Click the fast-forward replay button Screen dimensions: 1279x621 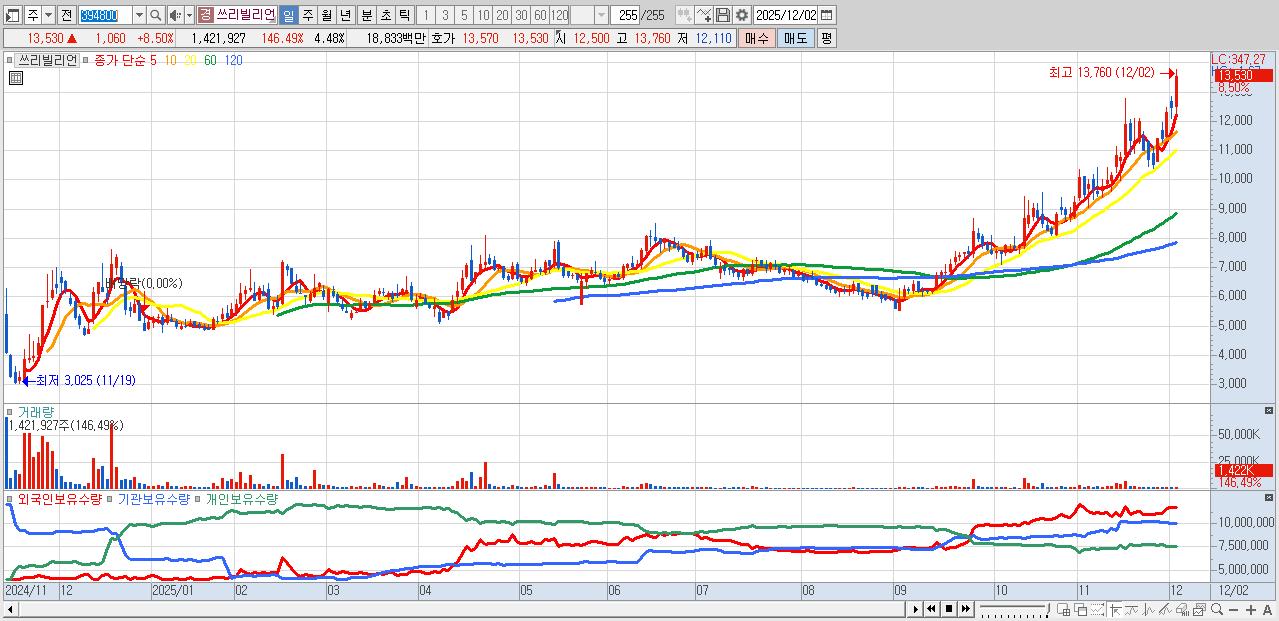[x=966, y=609]
